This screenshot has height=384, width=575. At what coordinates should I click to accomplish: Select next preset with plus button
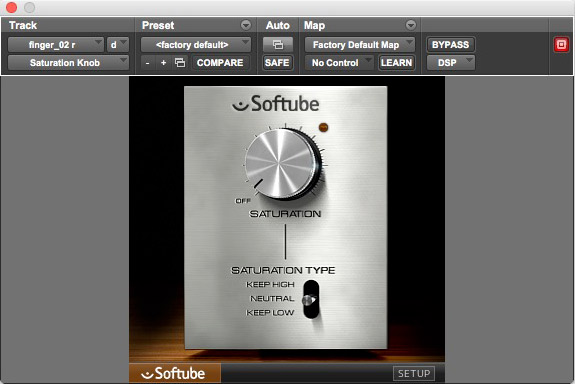(164, 63)
